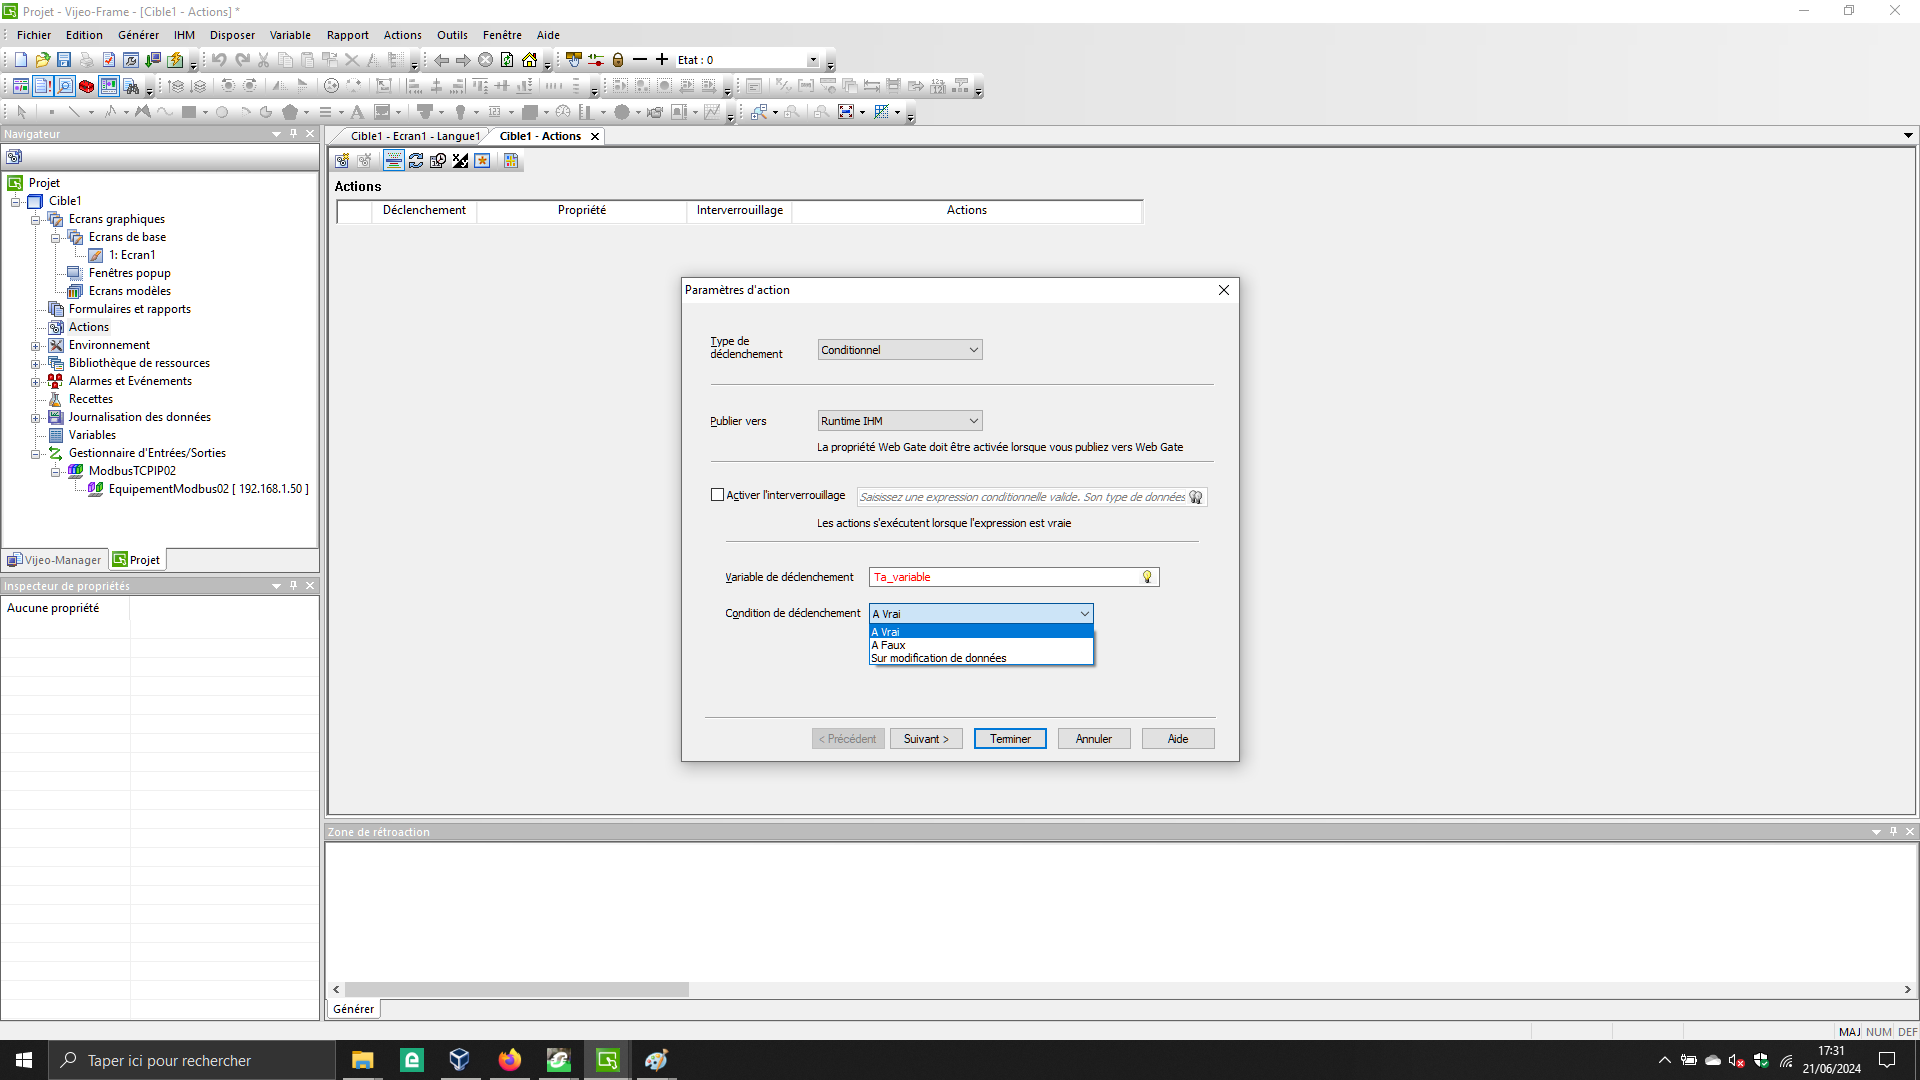Click the New document toolbar icon
Viewport: 1920px width, 1080px height.
[x=20, y=60]
